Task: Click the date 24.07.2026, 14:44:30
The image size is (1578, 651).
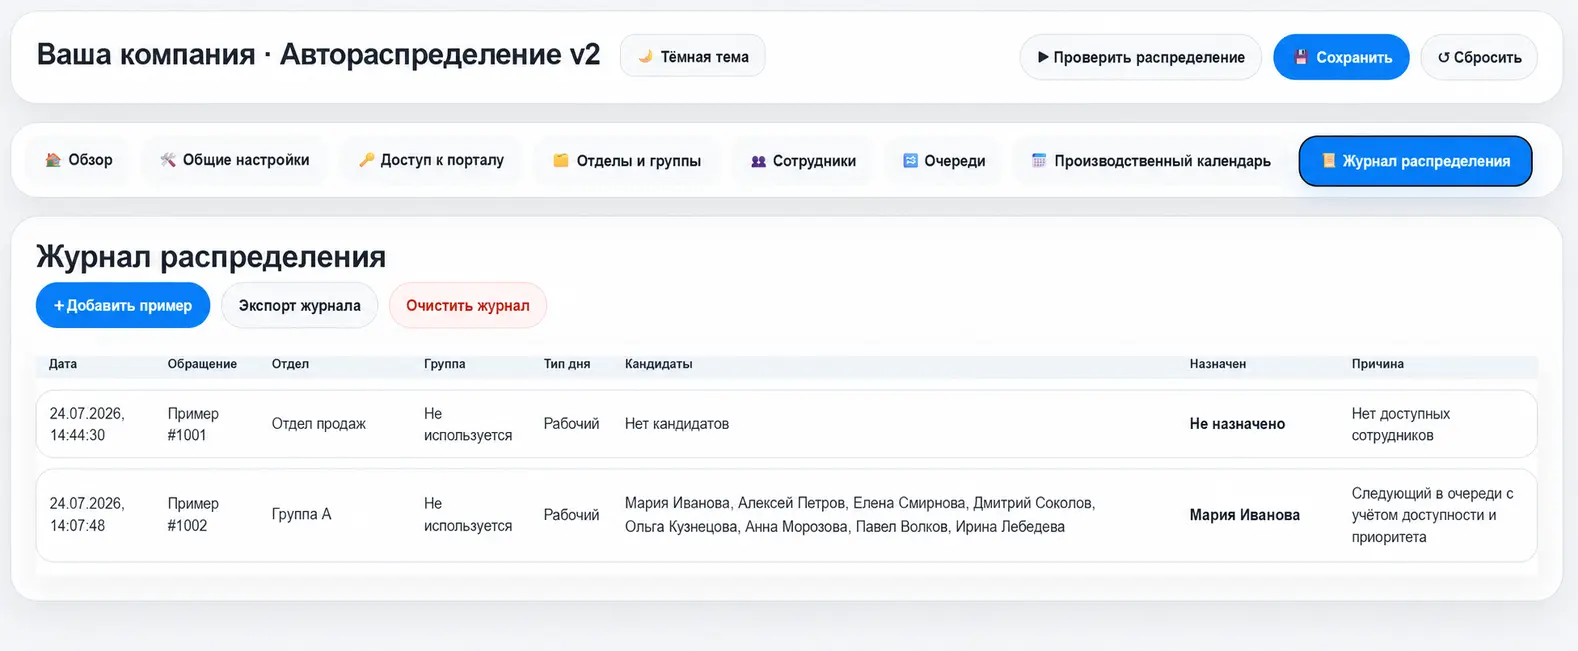Action: [x=87, y=424]
